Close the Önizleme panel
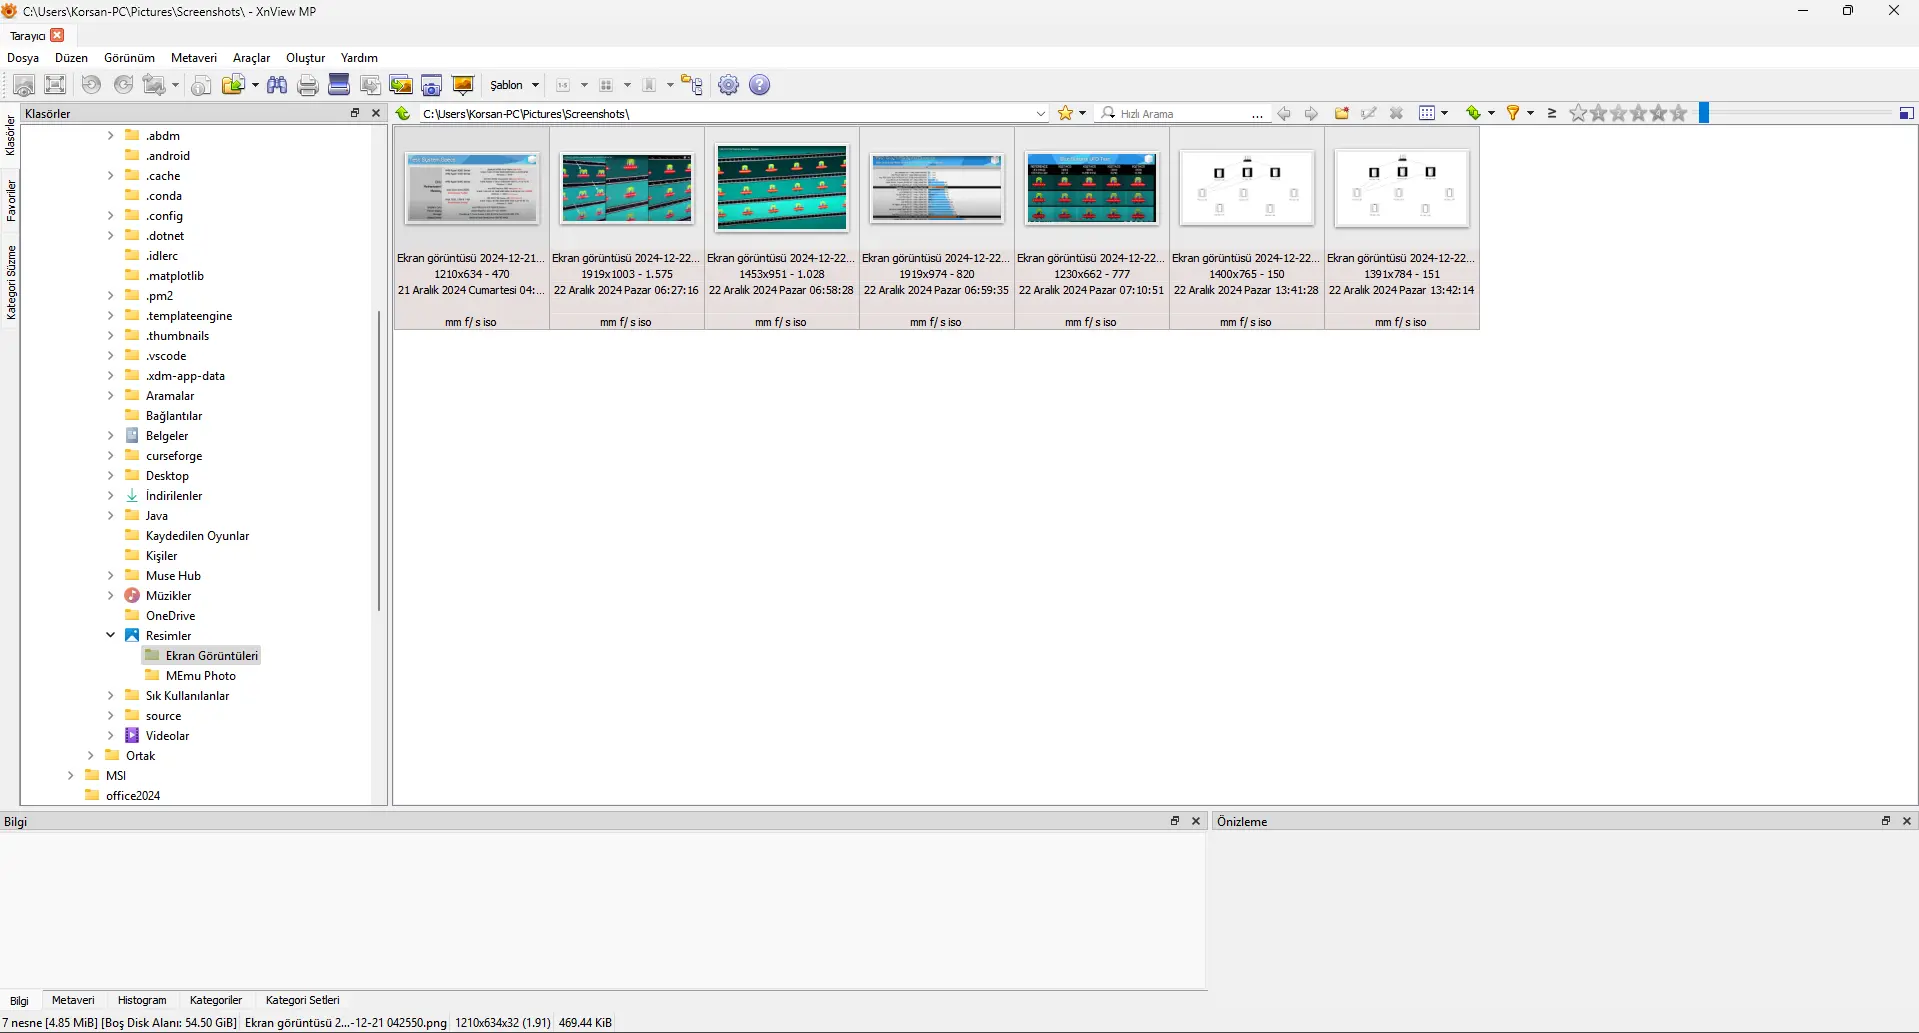This screenshot has width=1919, height=1033. (1906, 821)
